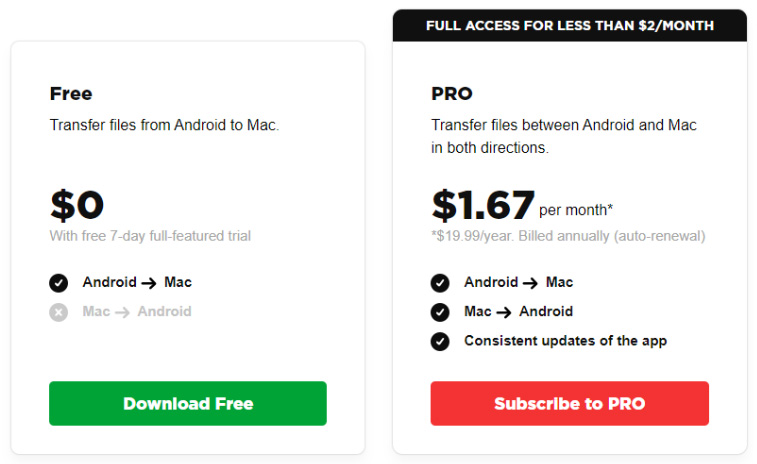This screenshot has width=757, height=464.
Task: Click the $19.99/year billed annually note
Action: click(568, 236)
